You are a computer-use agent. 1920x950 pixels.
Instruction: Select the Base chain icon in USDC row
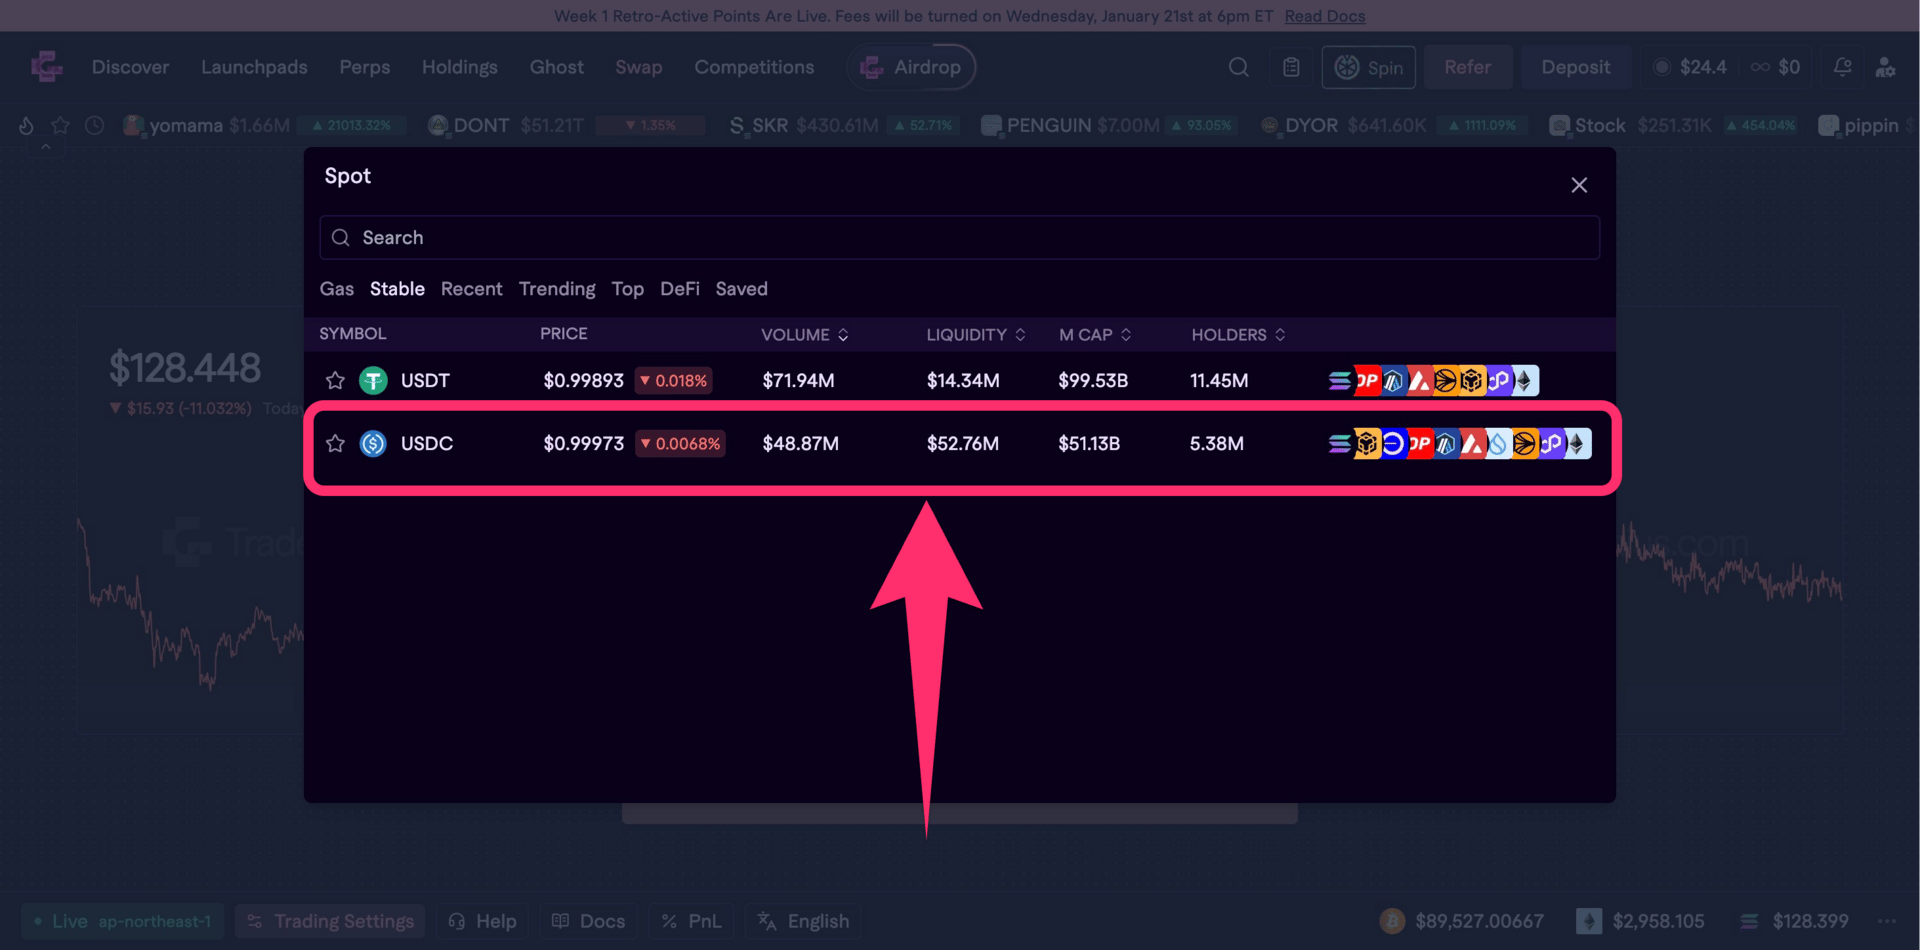coord(1393,443)
